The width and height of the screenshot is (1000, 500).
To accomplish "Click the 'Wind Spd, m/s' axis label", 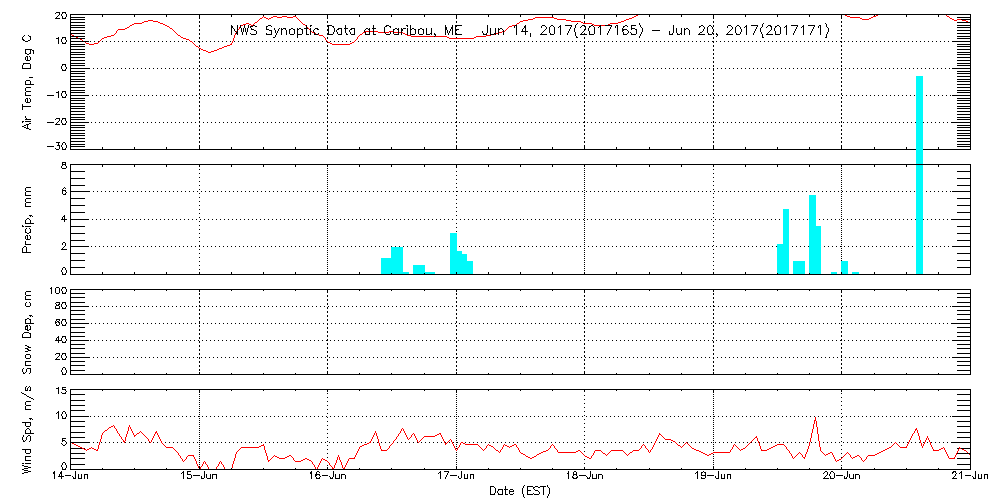I will (27, 429).
